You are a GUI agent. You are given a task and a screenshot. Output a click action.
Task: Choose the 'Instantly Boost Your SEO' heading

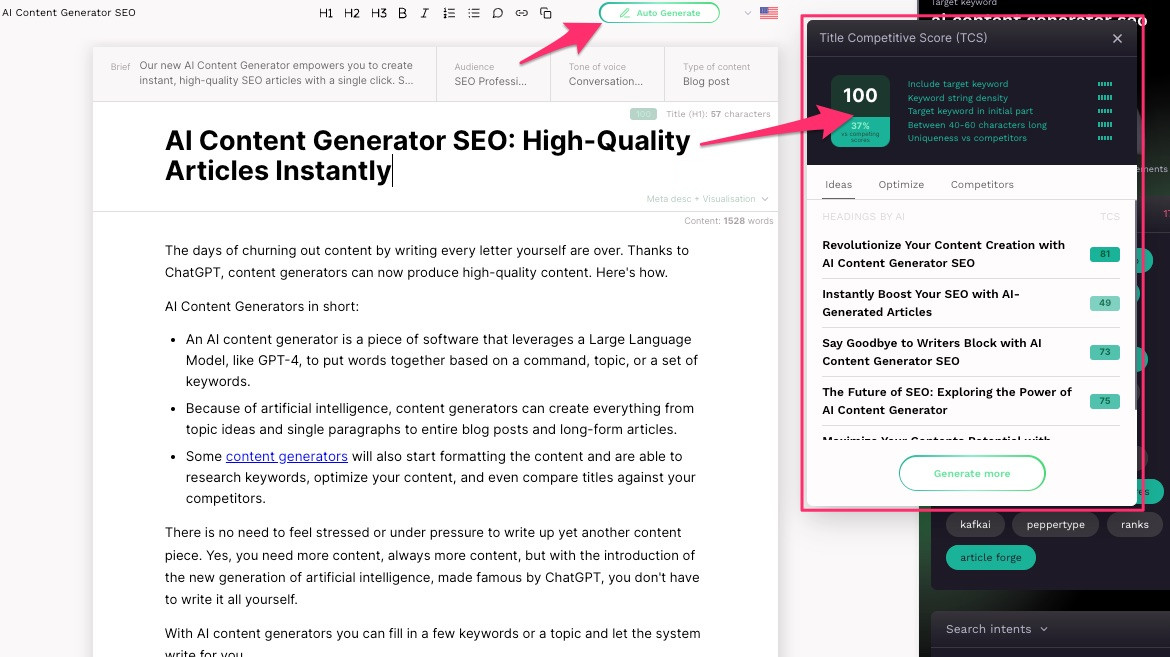tap(921, 303)
